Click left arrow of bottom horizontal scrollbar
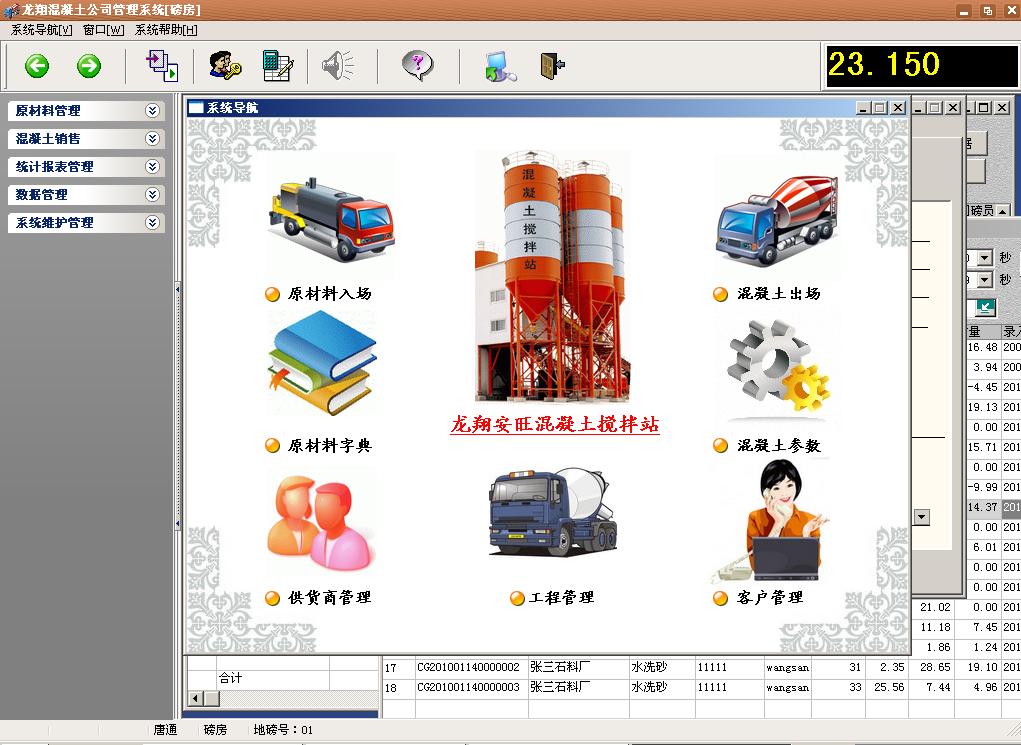 (x=197, y=698)
